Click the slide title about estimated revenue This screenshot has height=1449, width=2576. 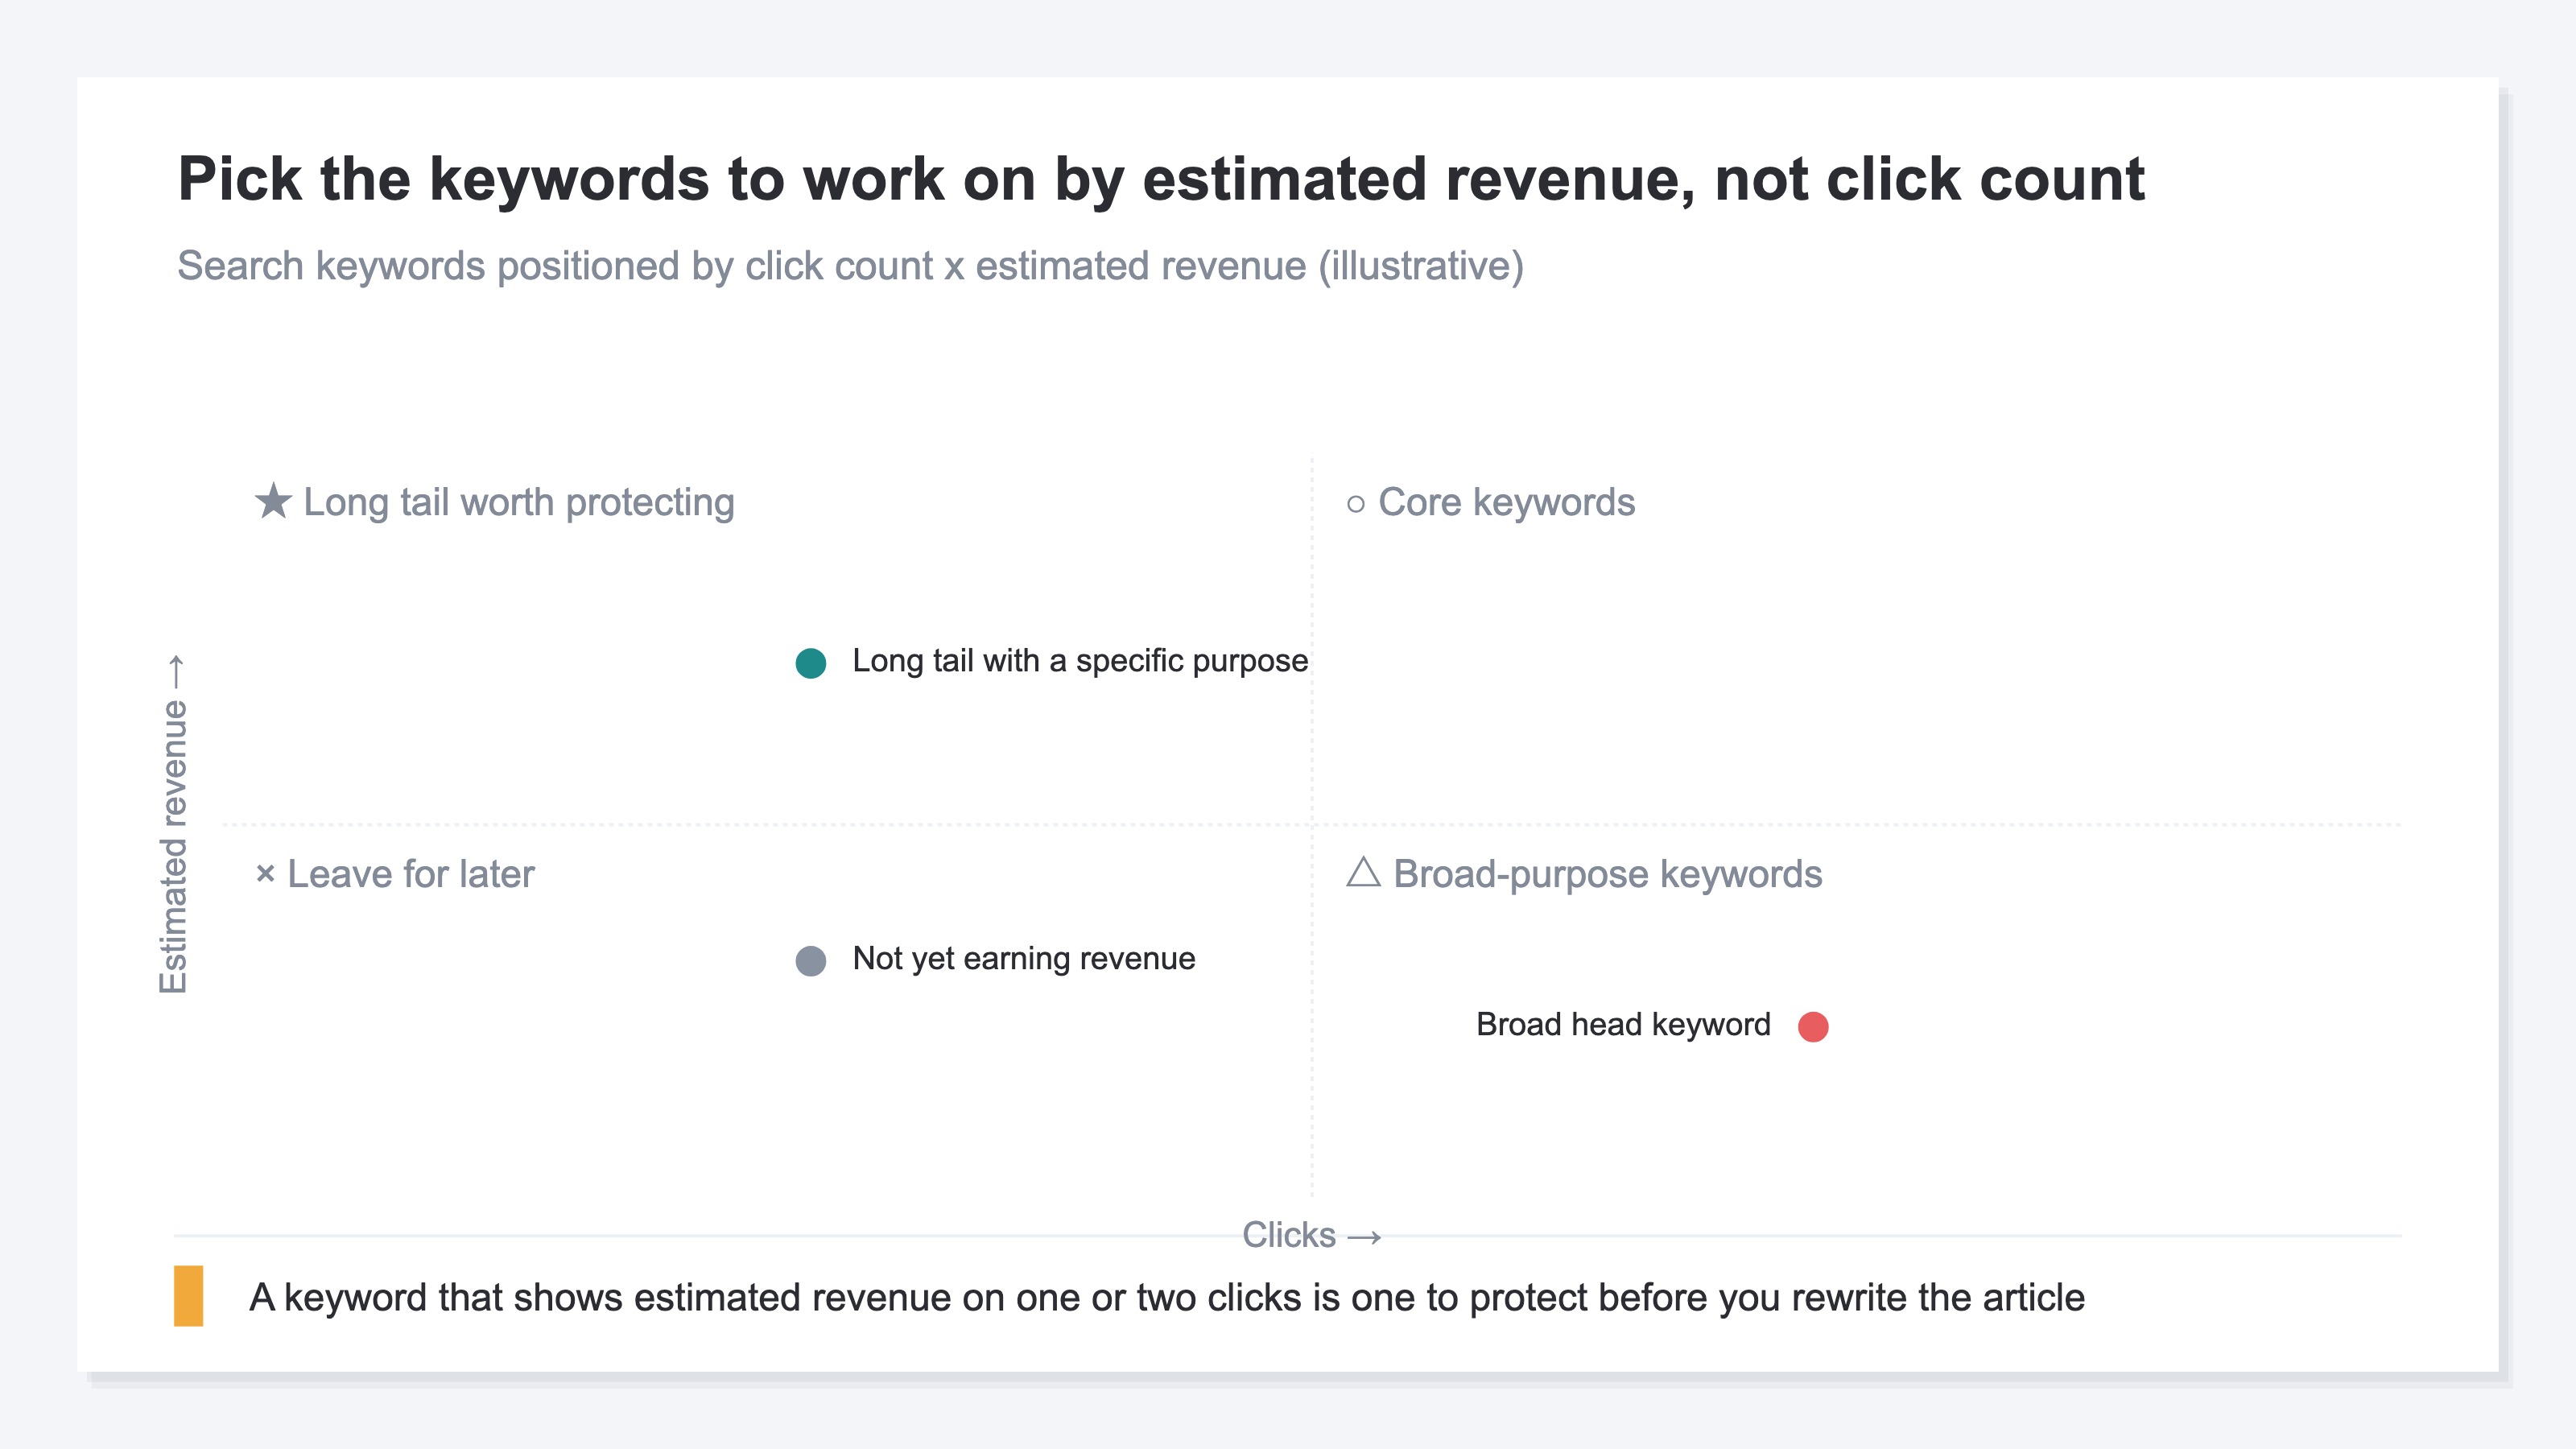(x=1161, y=179)
